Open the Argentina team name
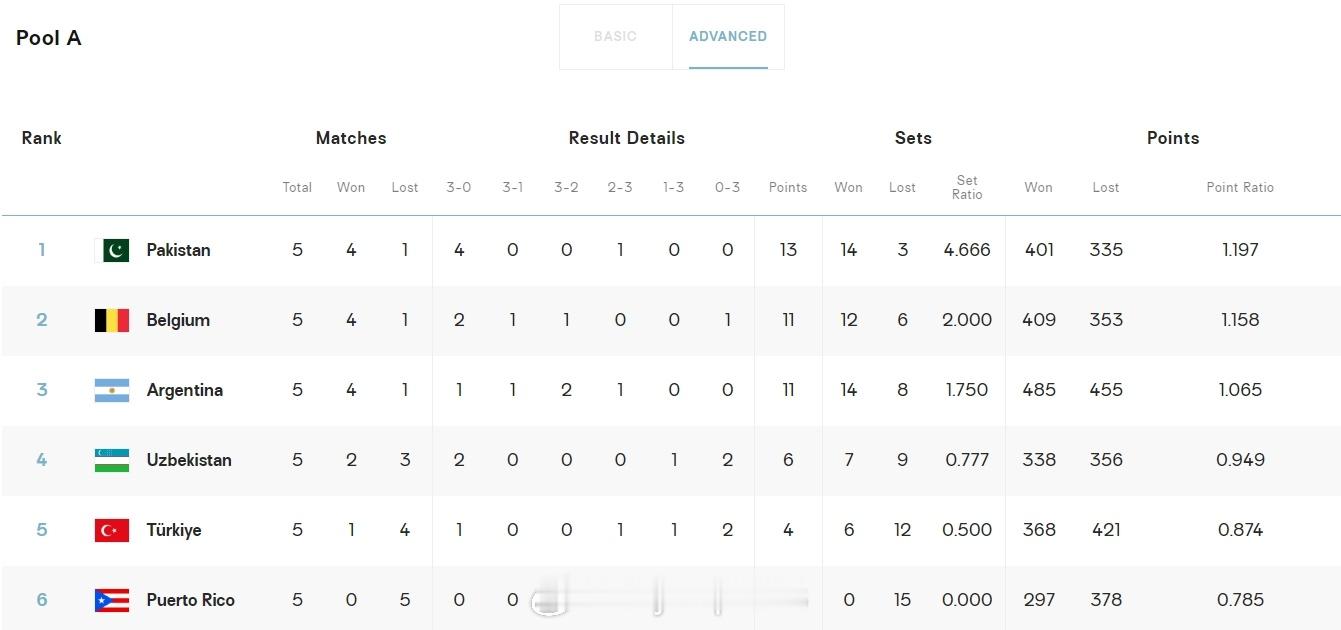Image resolution: width=1341 pixels, height=630 pixels. tap(185, 390)
